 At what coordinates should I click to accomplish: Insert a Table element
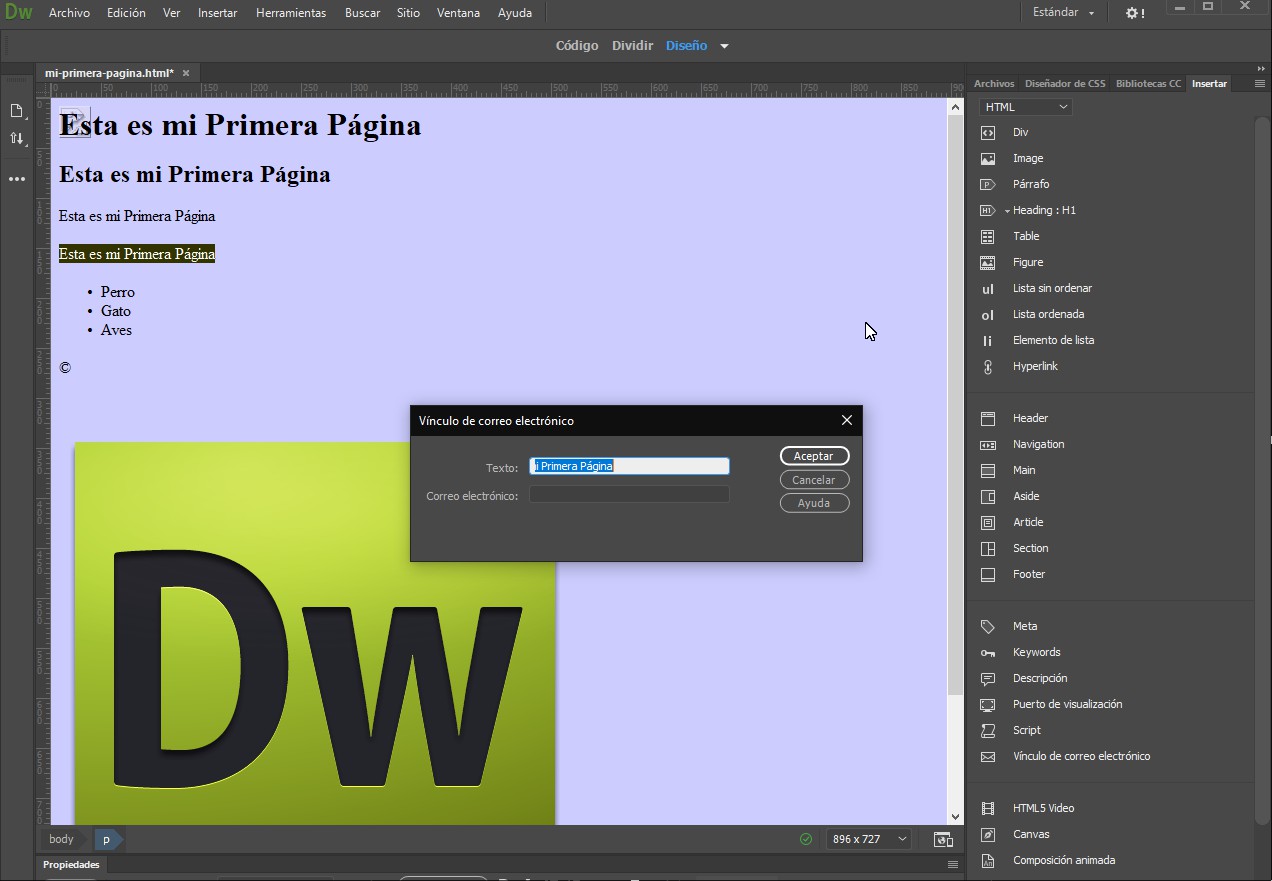[1025, 236]
